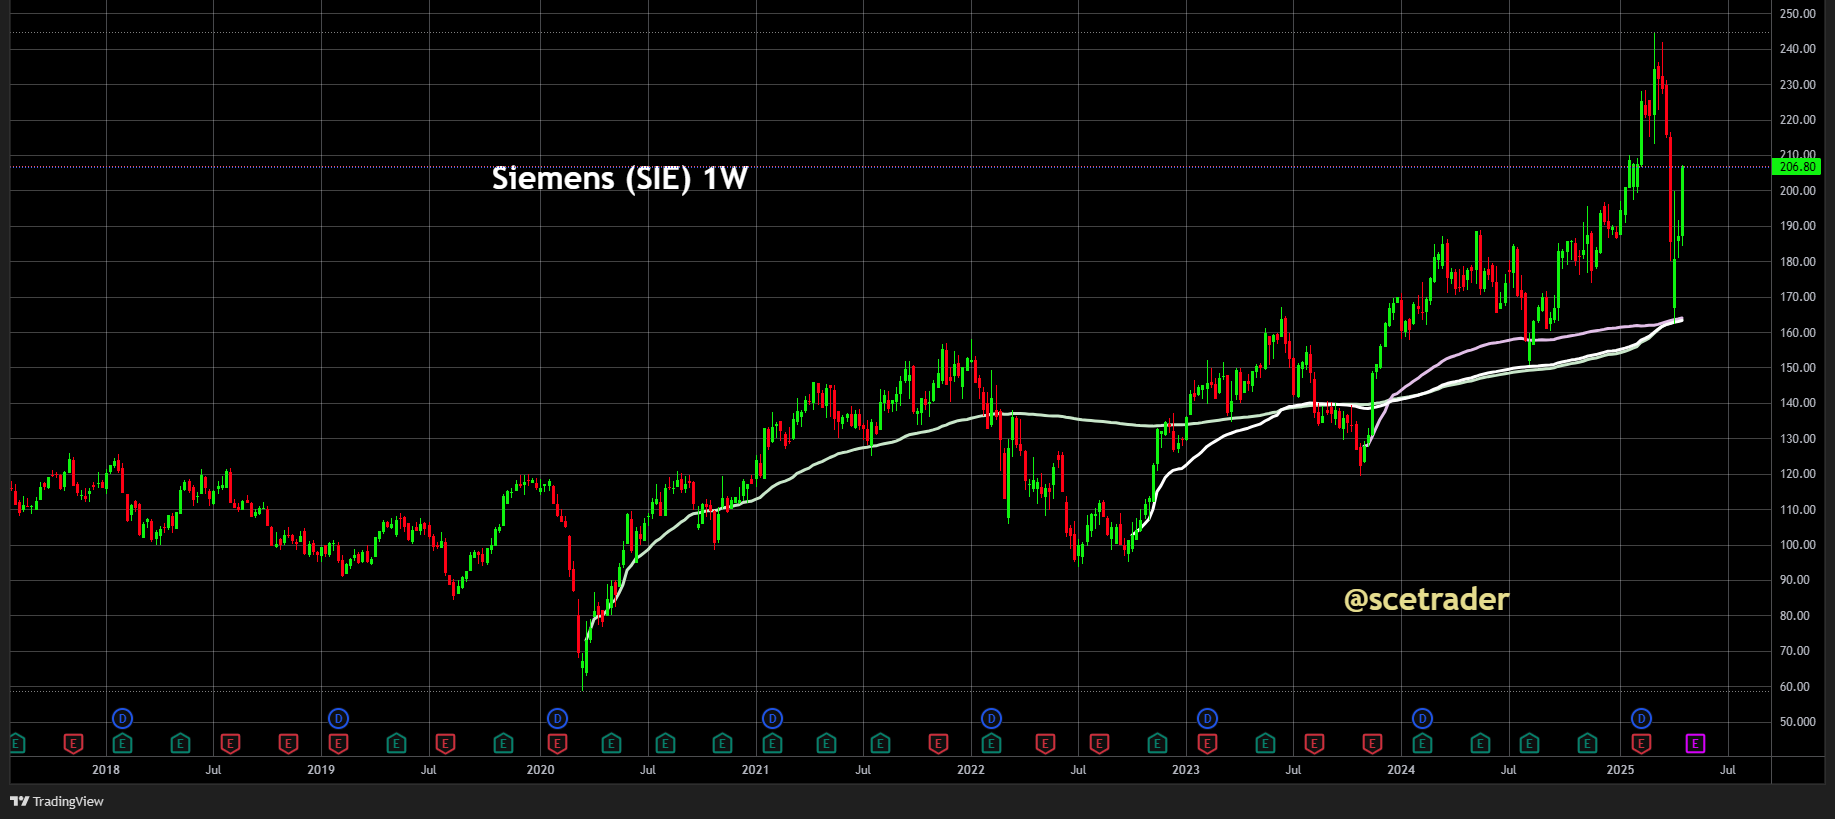Image resolution: width=1835 pixels, height=819 pixels.
Task: Click the 2024 dividend D marker
Action: (x=1422, y=718)
